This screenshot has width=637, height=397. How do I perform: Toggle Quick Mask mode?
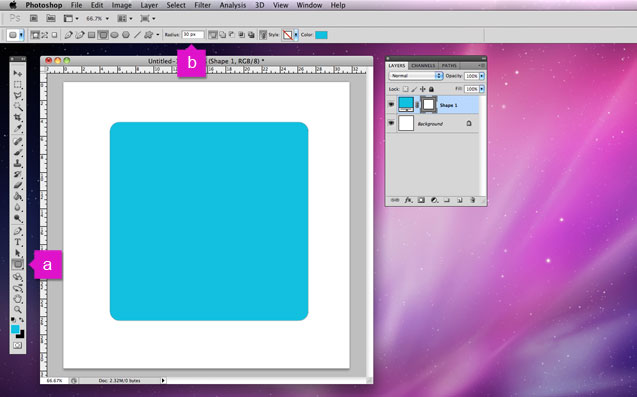(17, 345)
